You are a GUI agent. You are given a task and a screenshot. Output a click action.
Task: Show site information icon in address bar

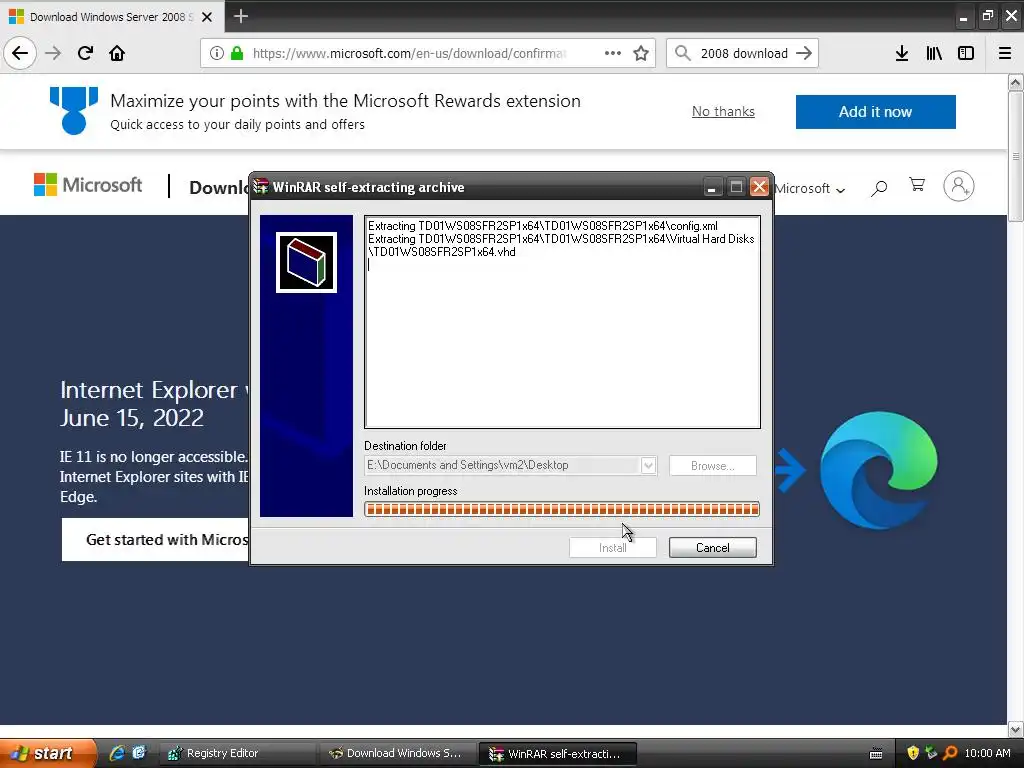pos(217,53)
